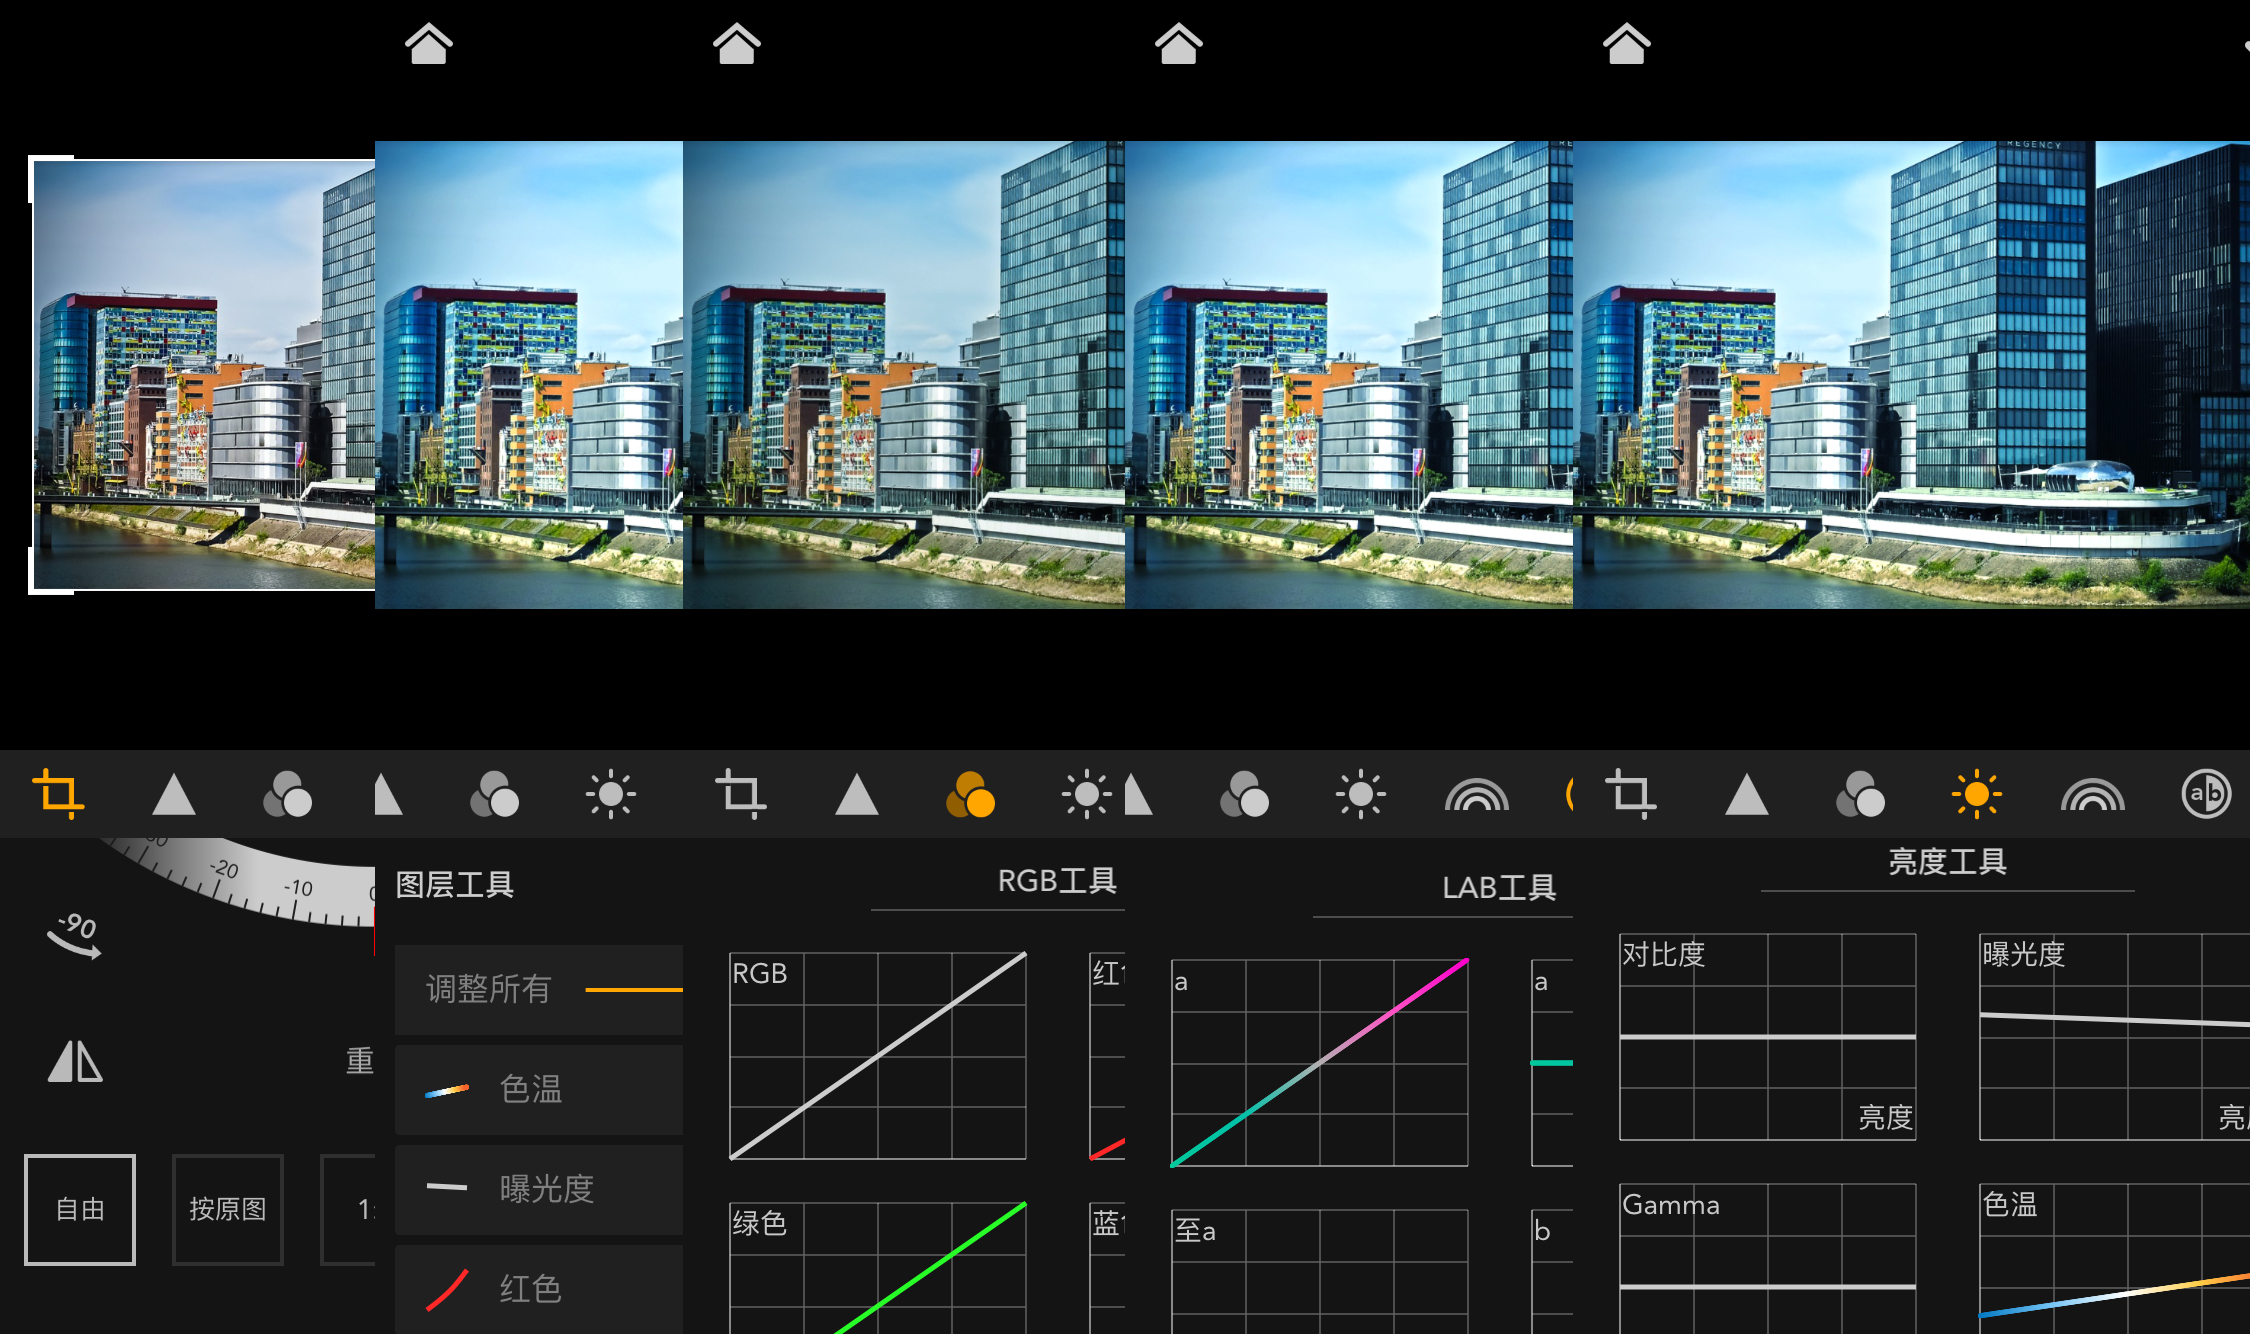Screen dimensions: 2250x1334
Task: Select the 曝光度 layer entry in 图层工具
Action: (539, 1189)
